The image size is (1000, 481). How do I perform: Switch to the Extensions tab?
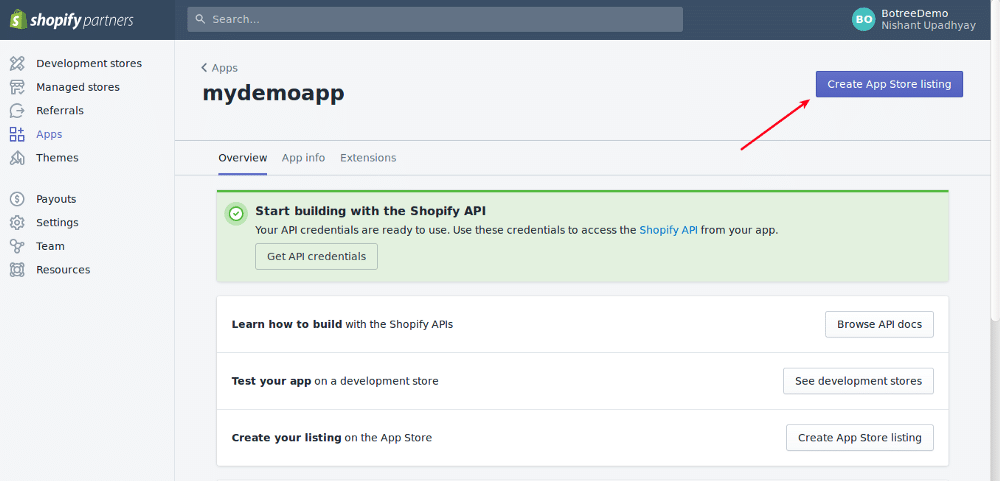[x=368, y=158]
